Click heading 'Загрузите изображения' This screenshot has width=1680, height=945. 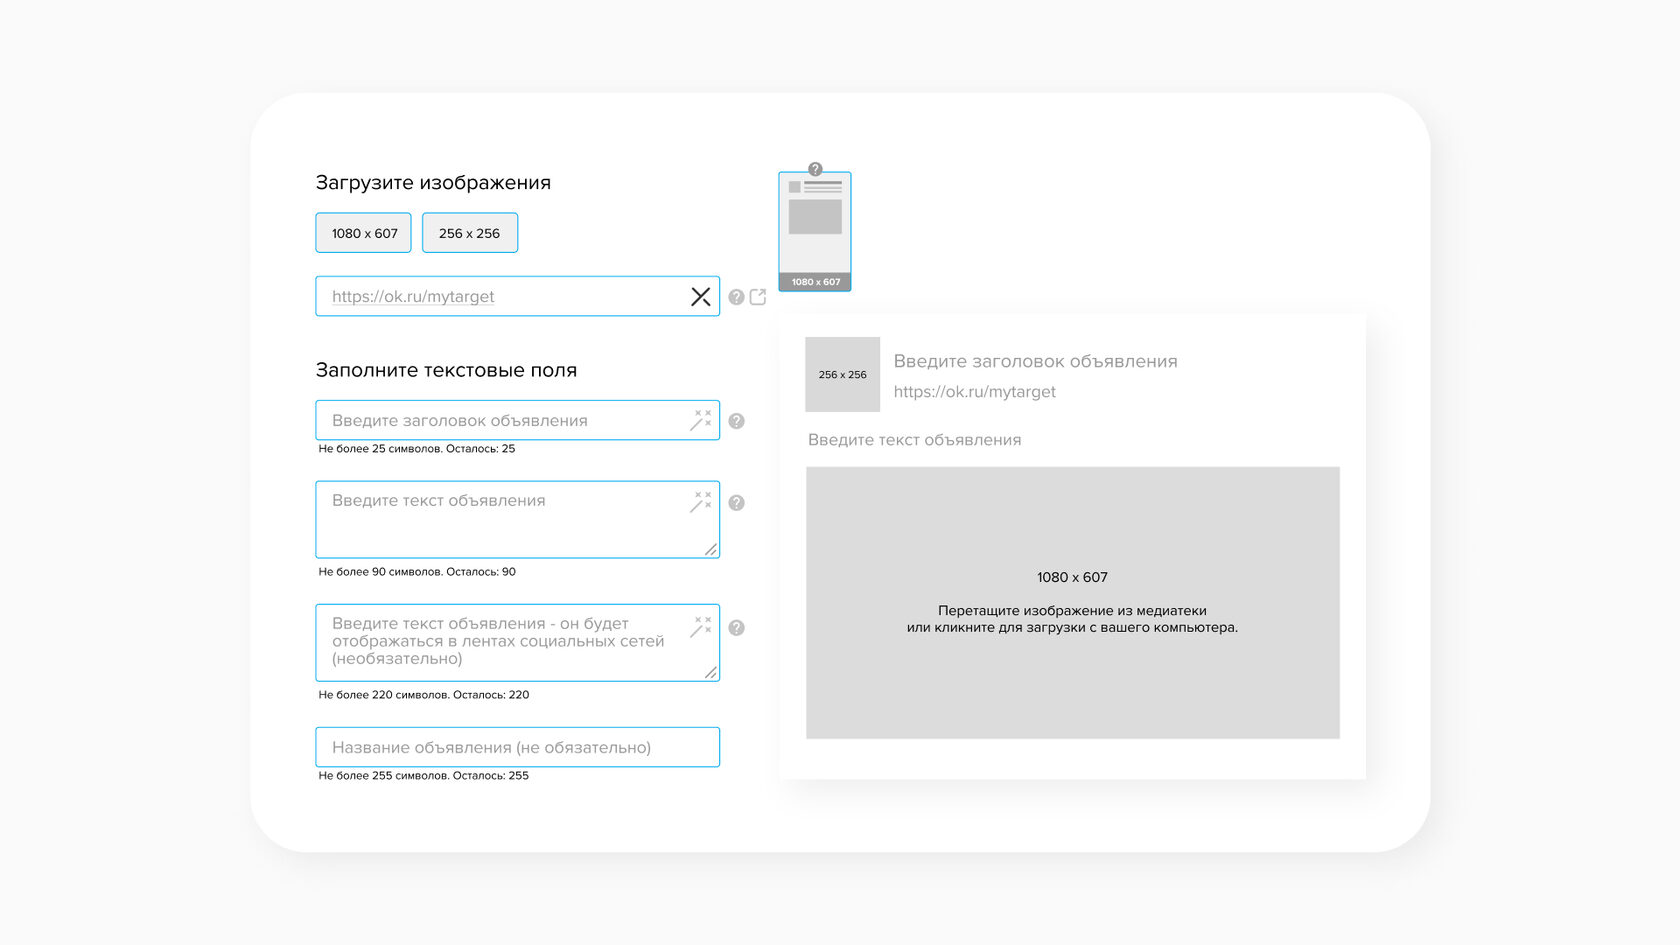433,183
